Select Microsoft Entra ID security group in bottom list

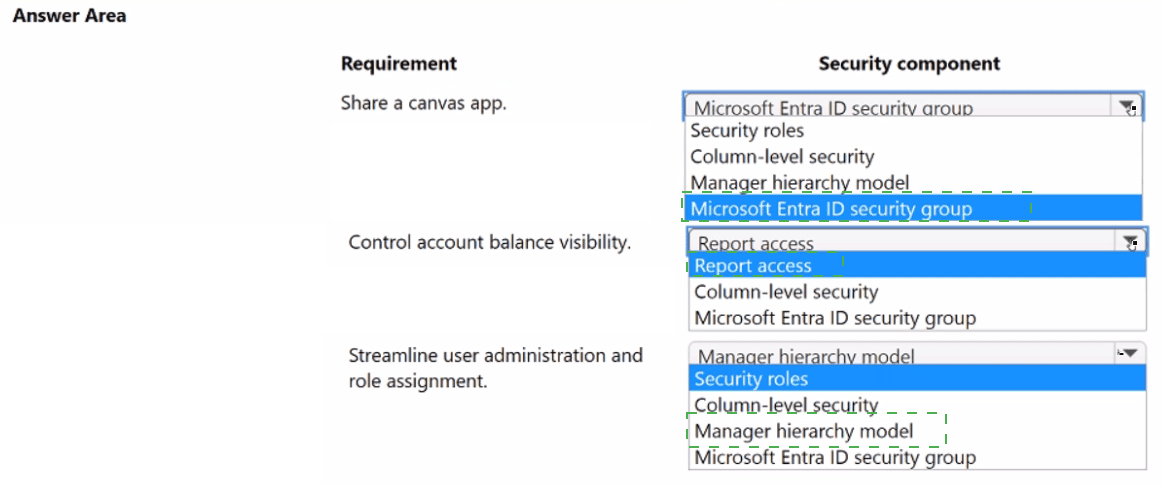point(835,457)
